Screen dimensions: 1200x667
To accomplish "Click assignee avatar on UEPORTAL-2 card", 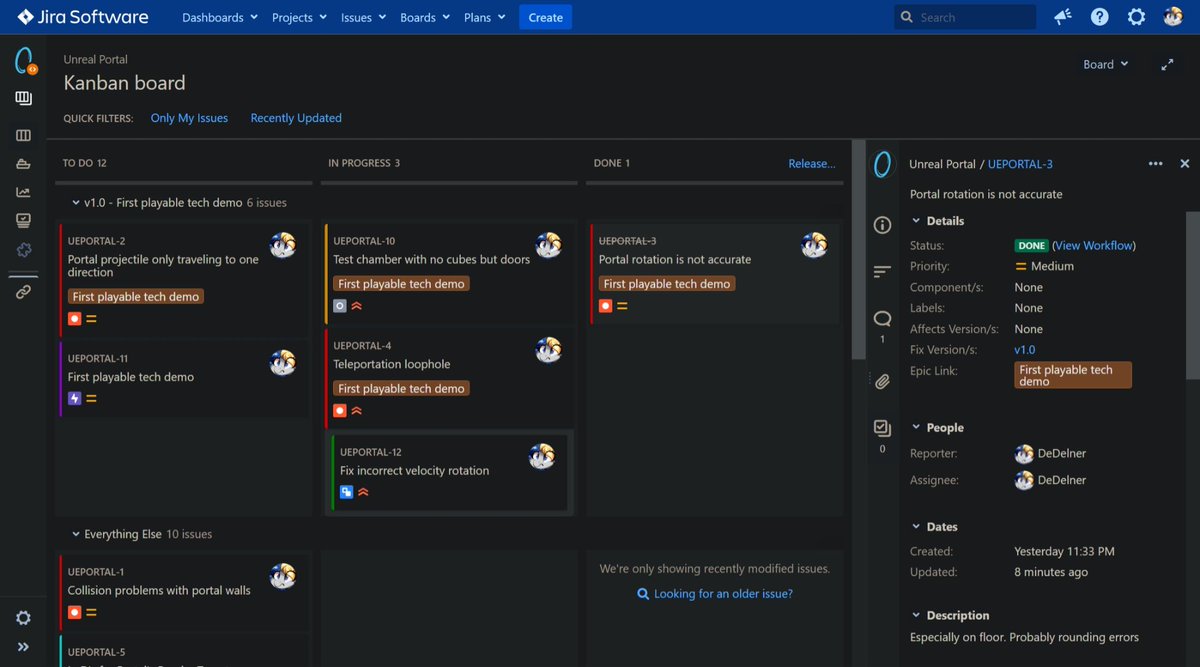I will 283,245.
